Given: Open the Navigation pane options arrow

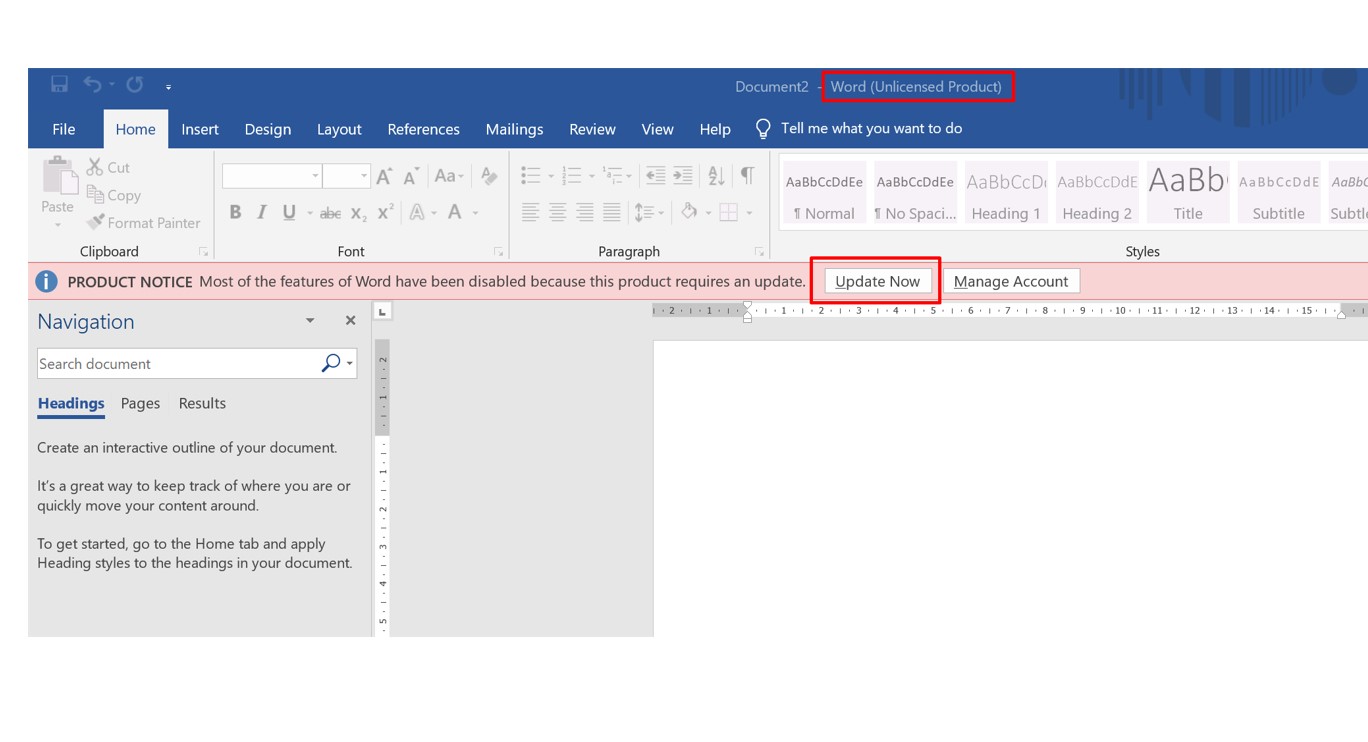Looking at the screenshot, I should pos(310,321).
